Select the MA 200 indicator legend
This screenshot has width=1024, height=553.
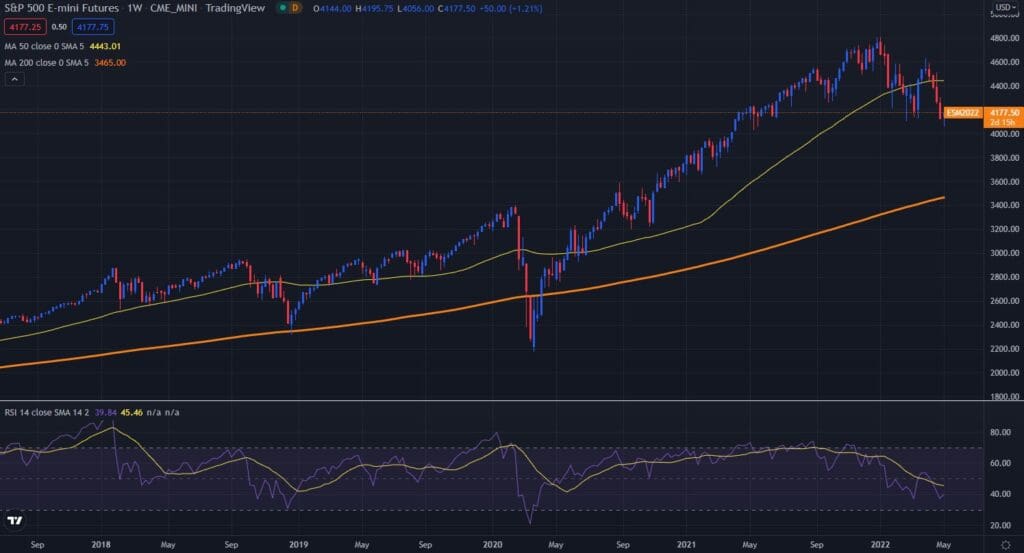42,62
